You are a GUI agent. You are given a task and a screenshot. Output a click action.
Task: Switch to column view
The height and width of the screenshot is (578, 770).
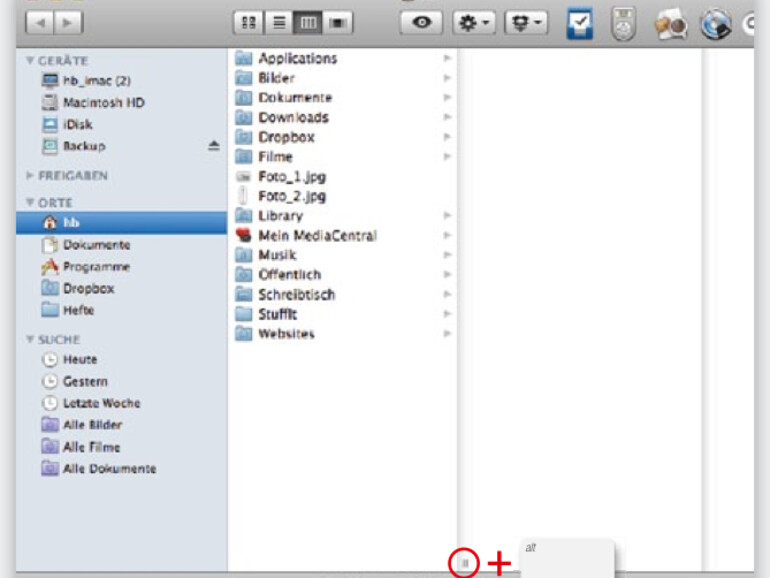[308, 23]
